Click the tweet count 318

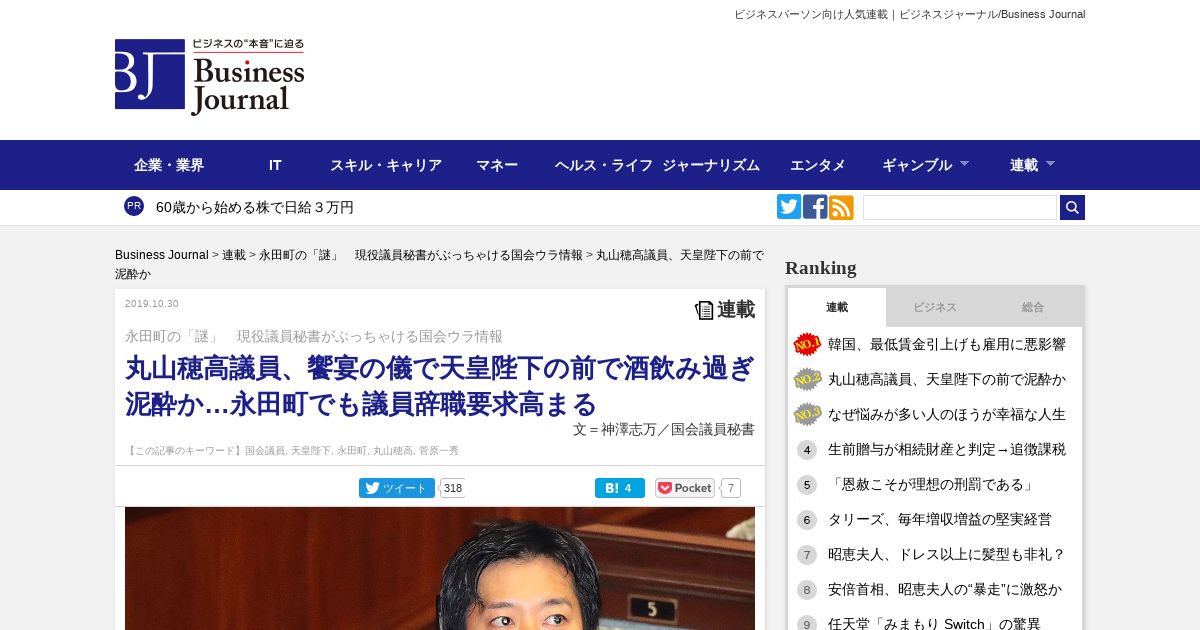pos(452,488)
